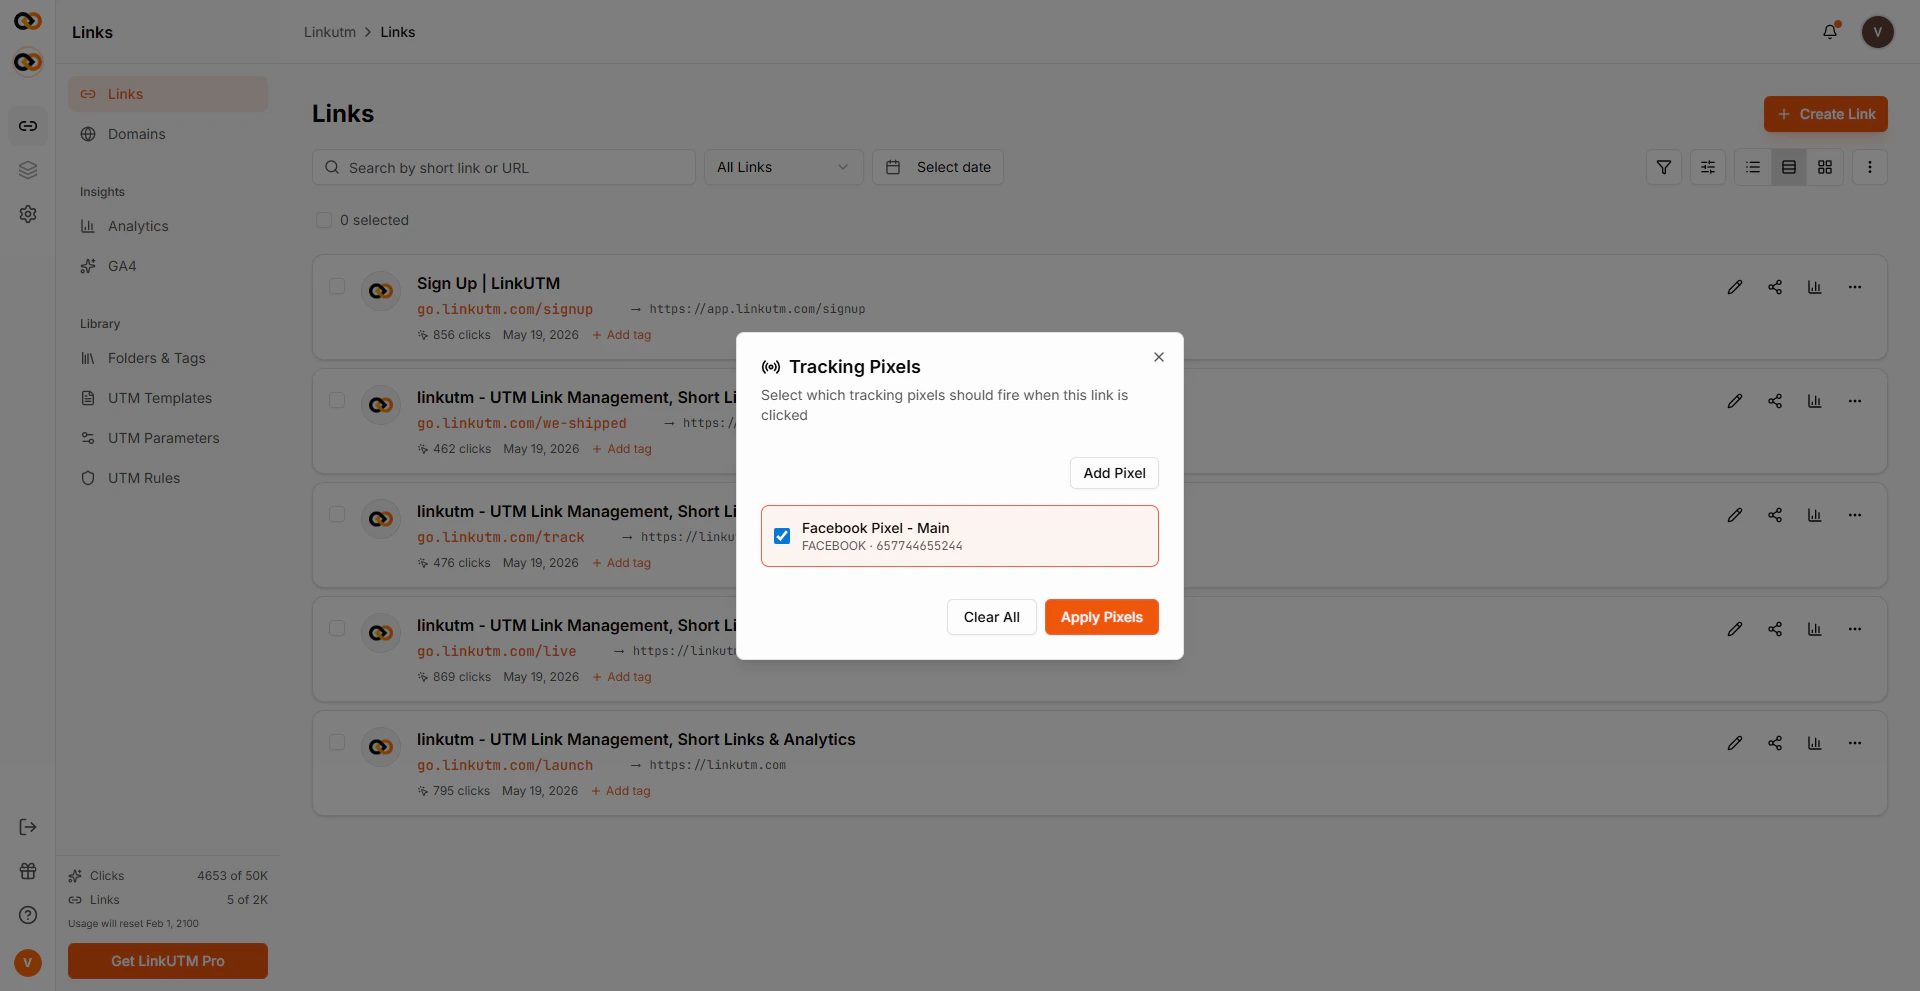1920x991 pixels.
Task: Edit the live link
Action: 1735,629
